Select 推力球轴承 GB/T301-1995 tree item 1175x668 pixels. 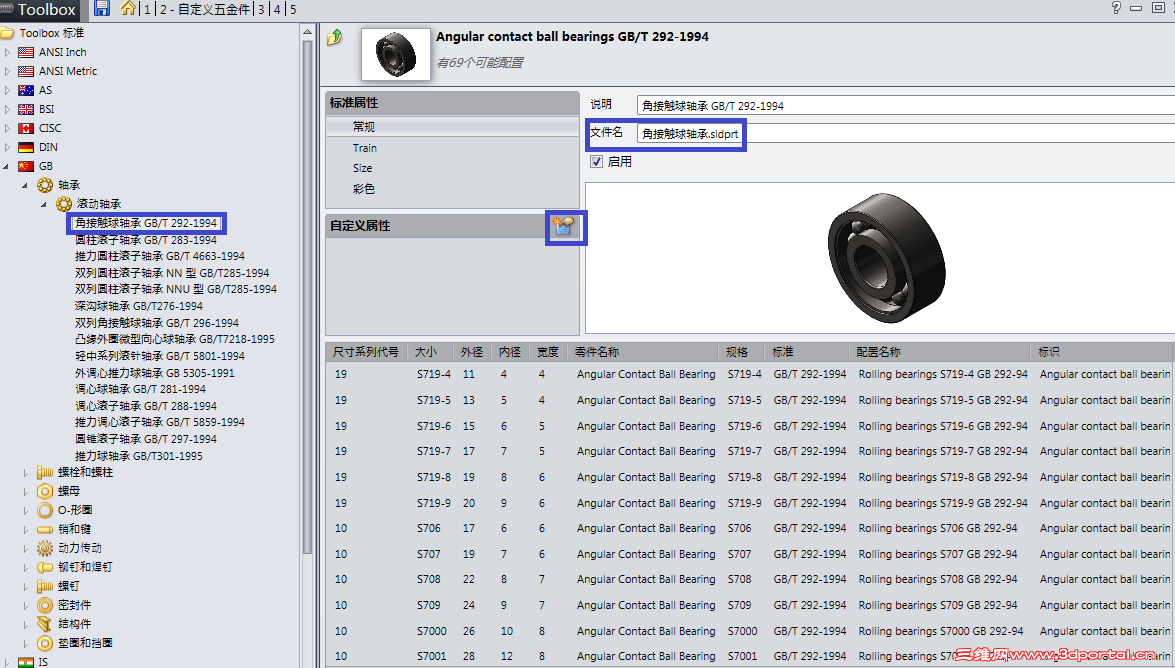139,456
